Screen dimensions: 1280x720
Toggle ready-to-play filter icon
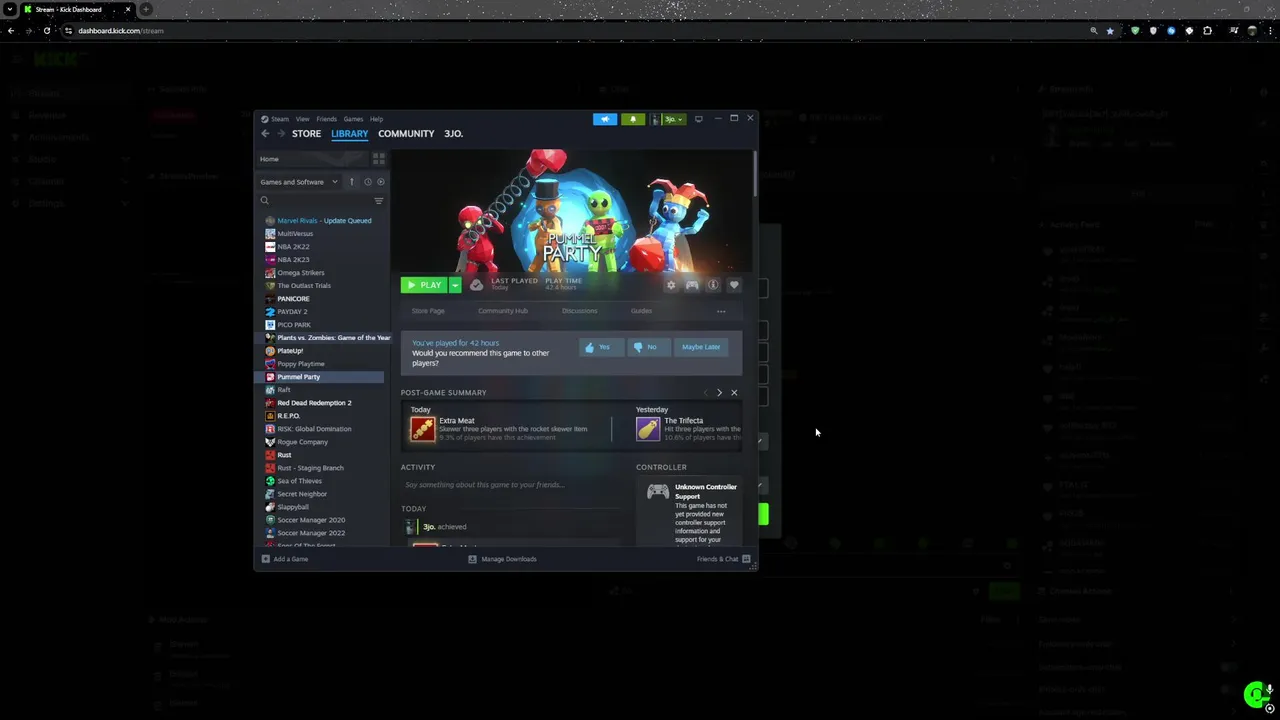pos(380,182)
